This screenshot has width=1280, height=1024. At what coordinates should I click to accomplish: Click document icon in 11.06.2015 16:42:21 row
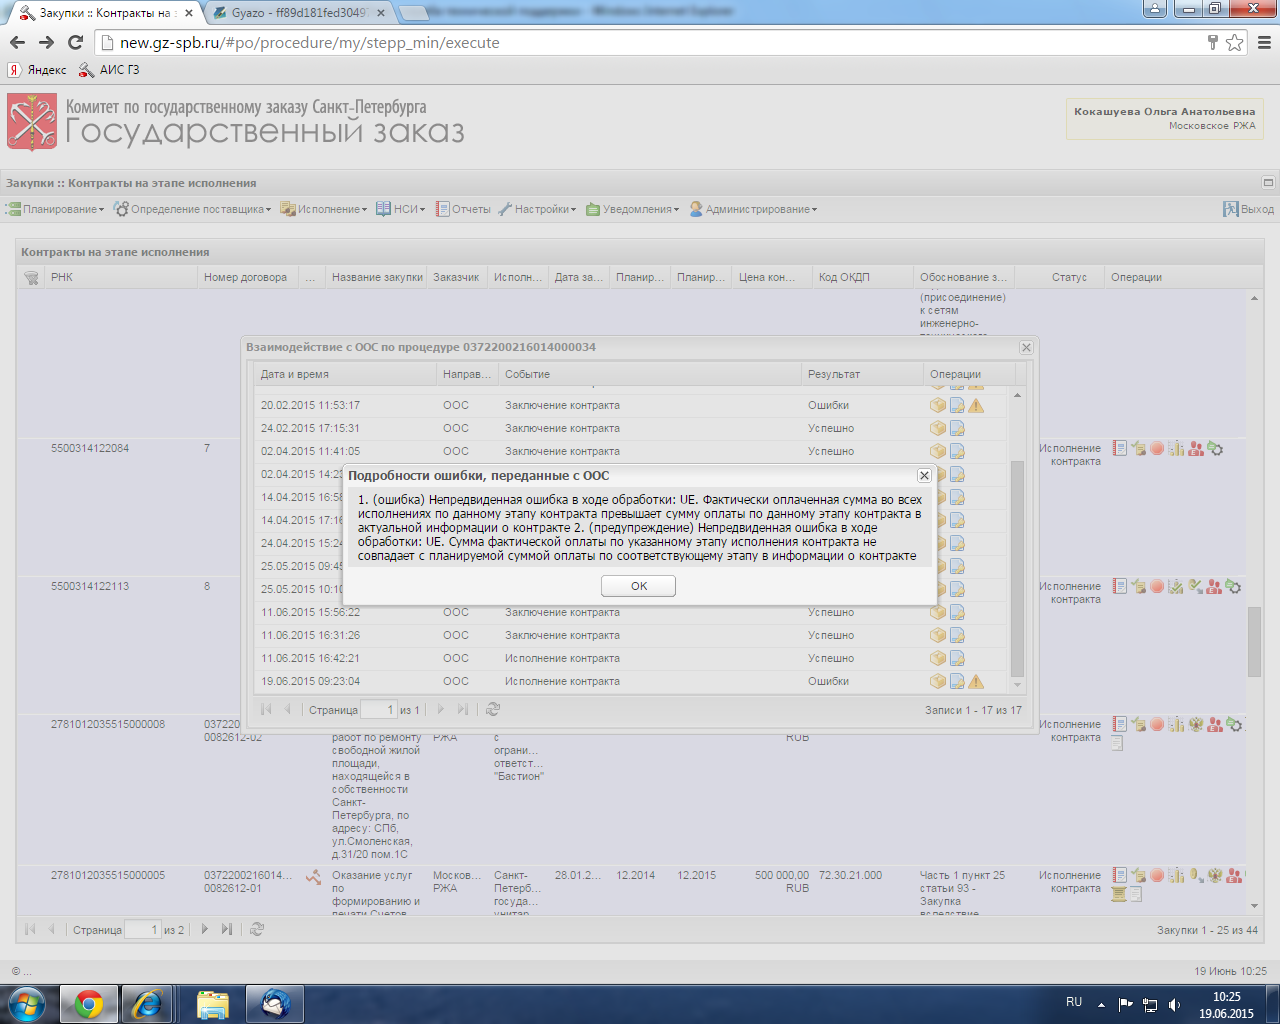[x=957, y=659]
